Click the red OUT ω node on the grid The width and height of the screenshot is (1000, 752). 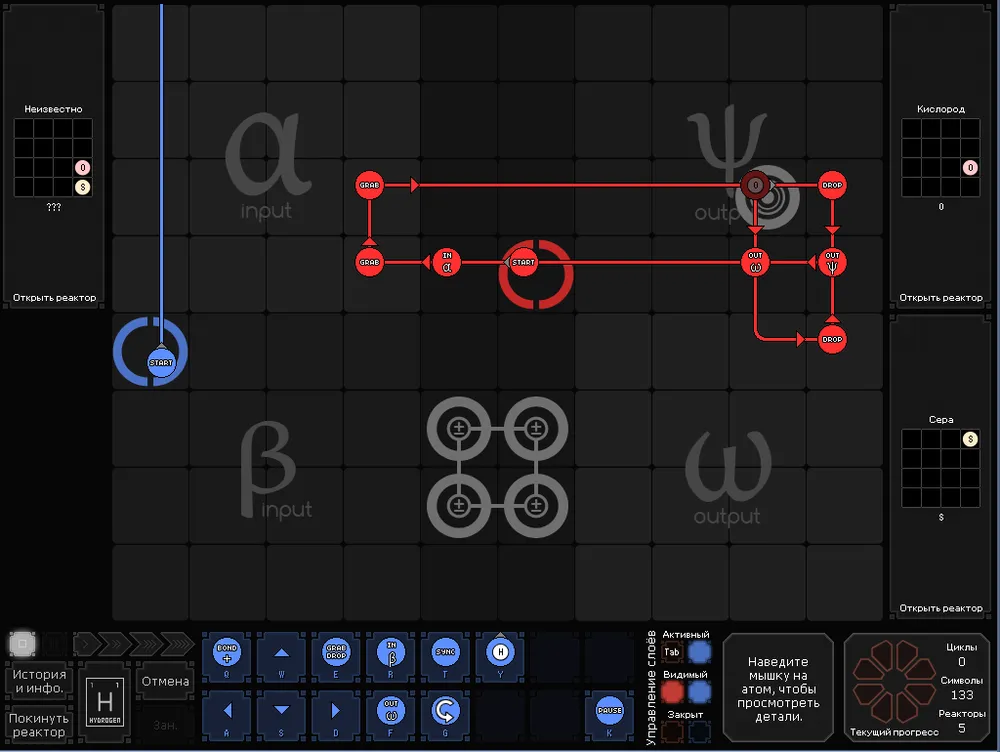[755, 262]
